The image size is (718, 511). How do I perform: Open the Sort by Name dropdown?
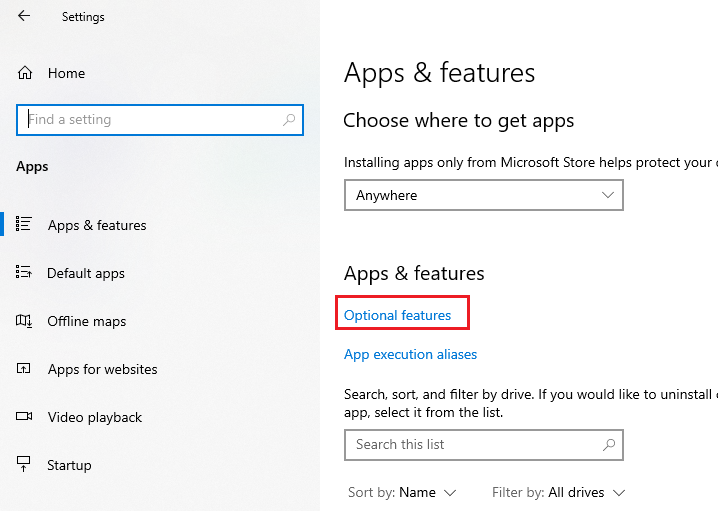pyautogui.click(x=402, y=493)
